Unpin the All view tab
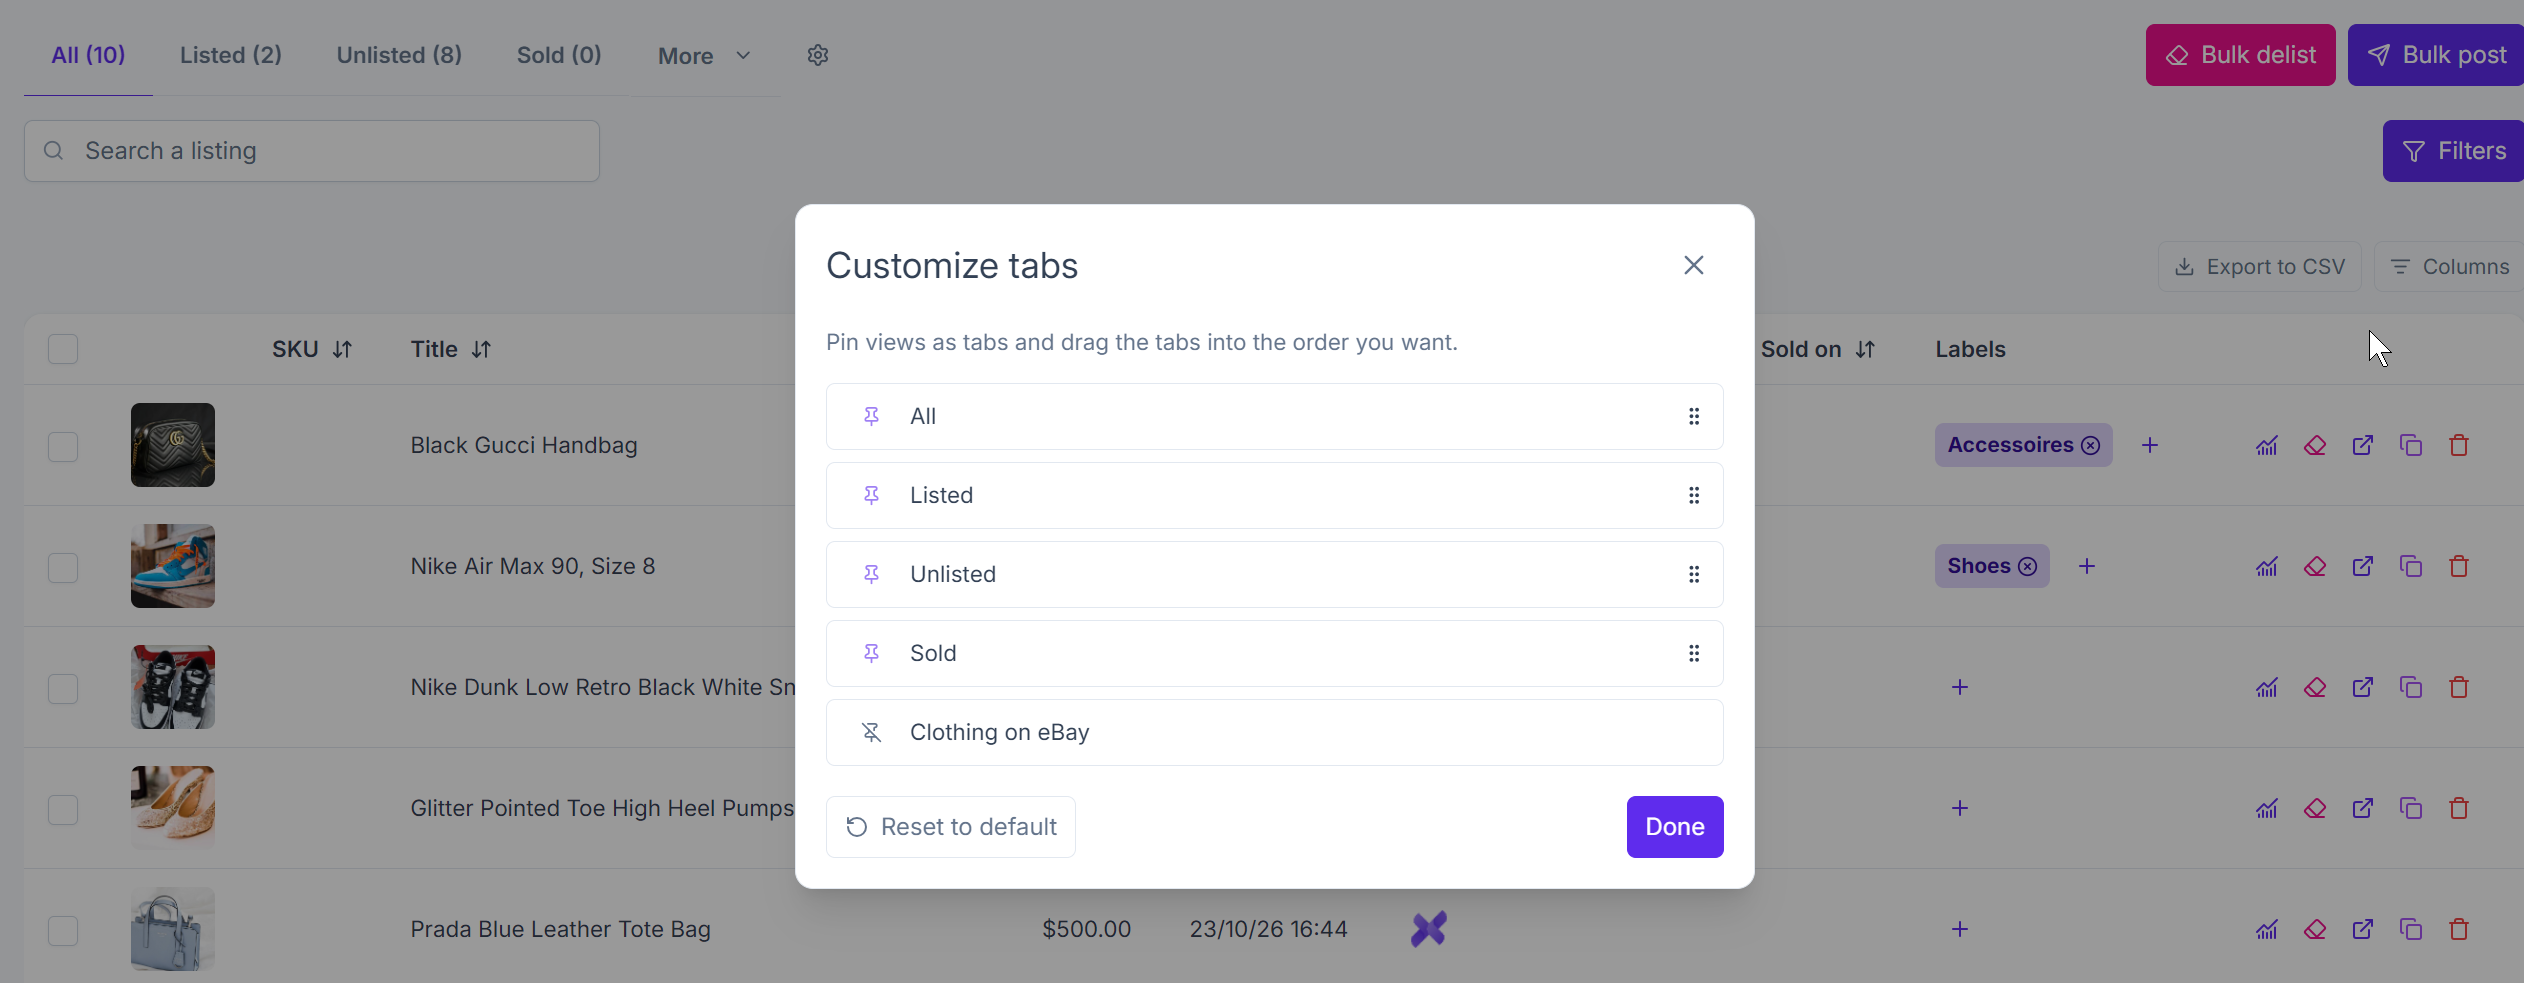 coord(871,416)
